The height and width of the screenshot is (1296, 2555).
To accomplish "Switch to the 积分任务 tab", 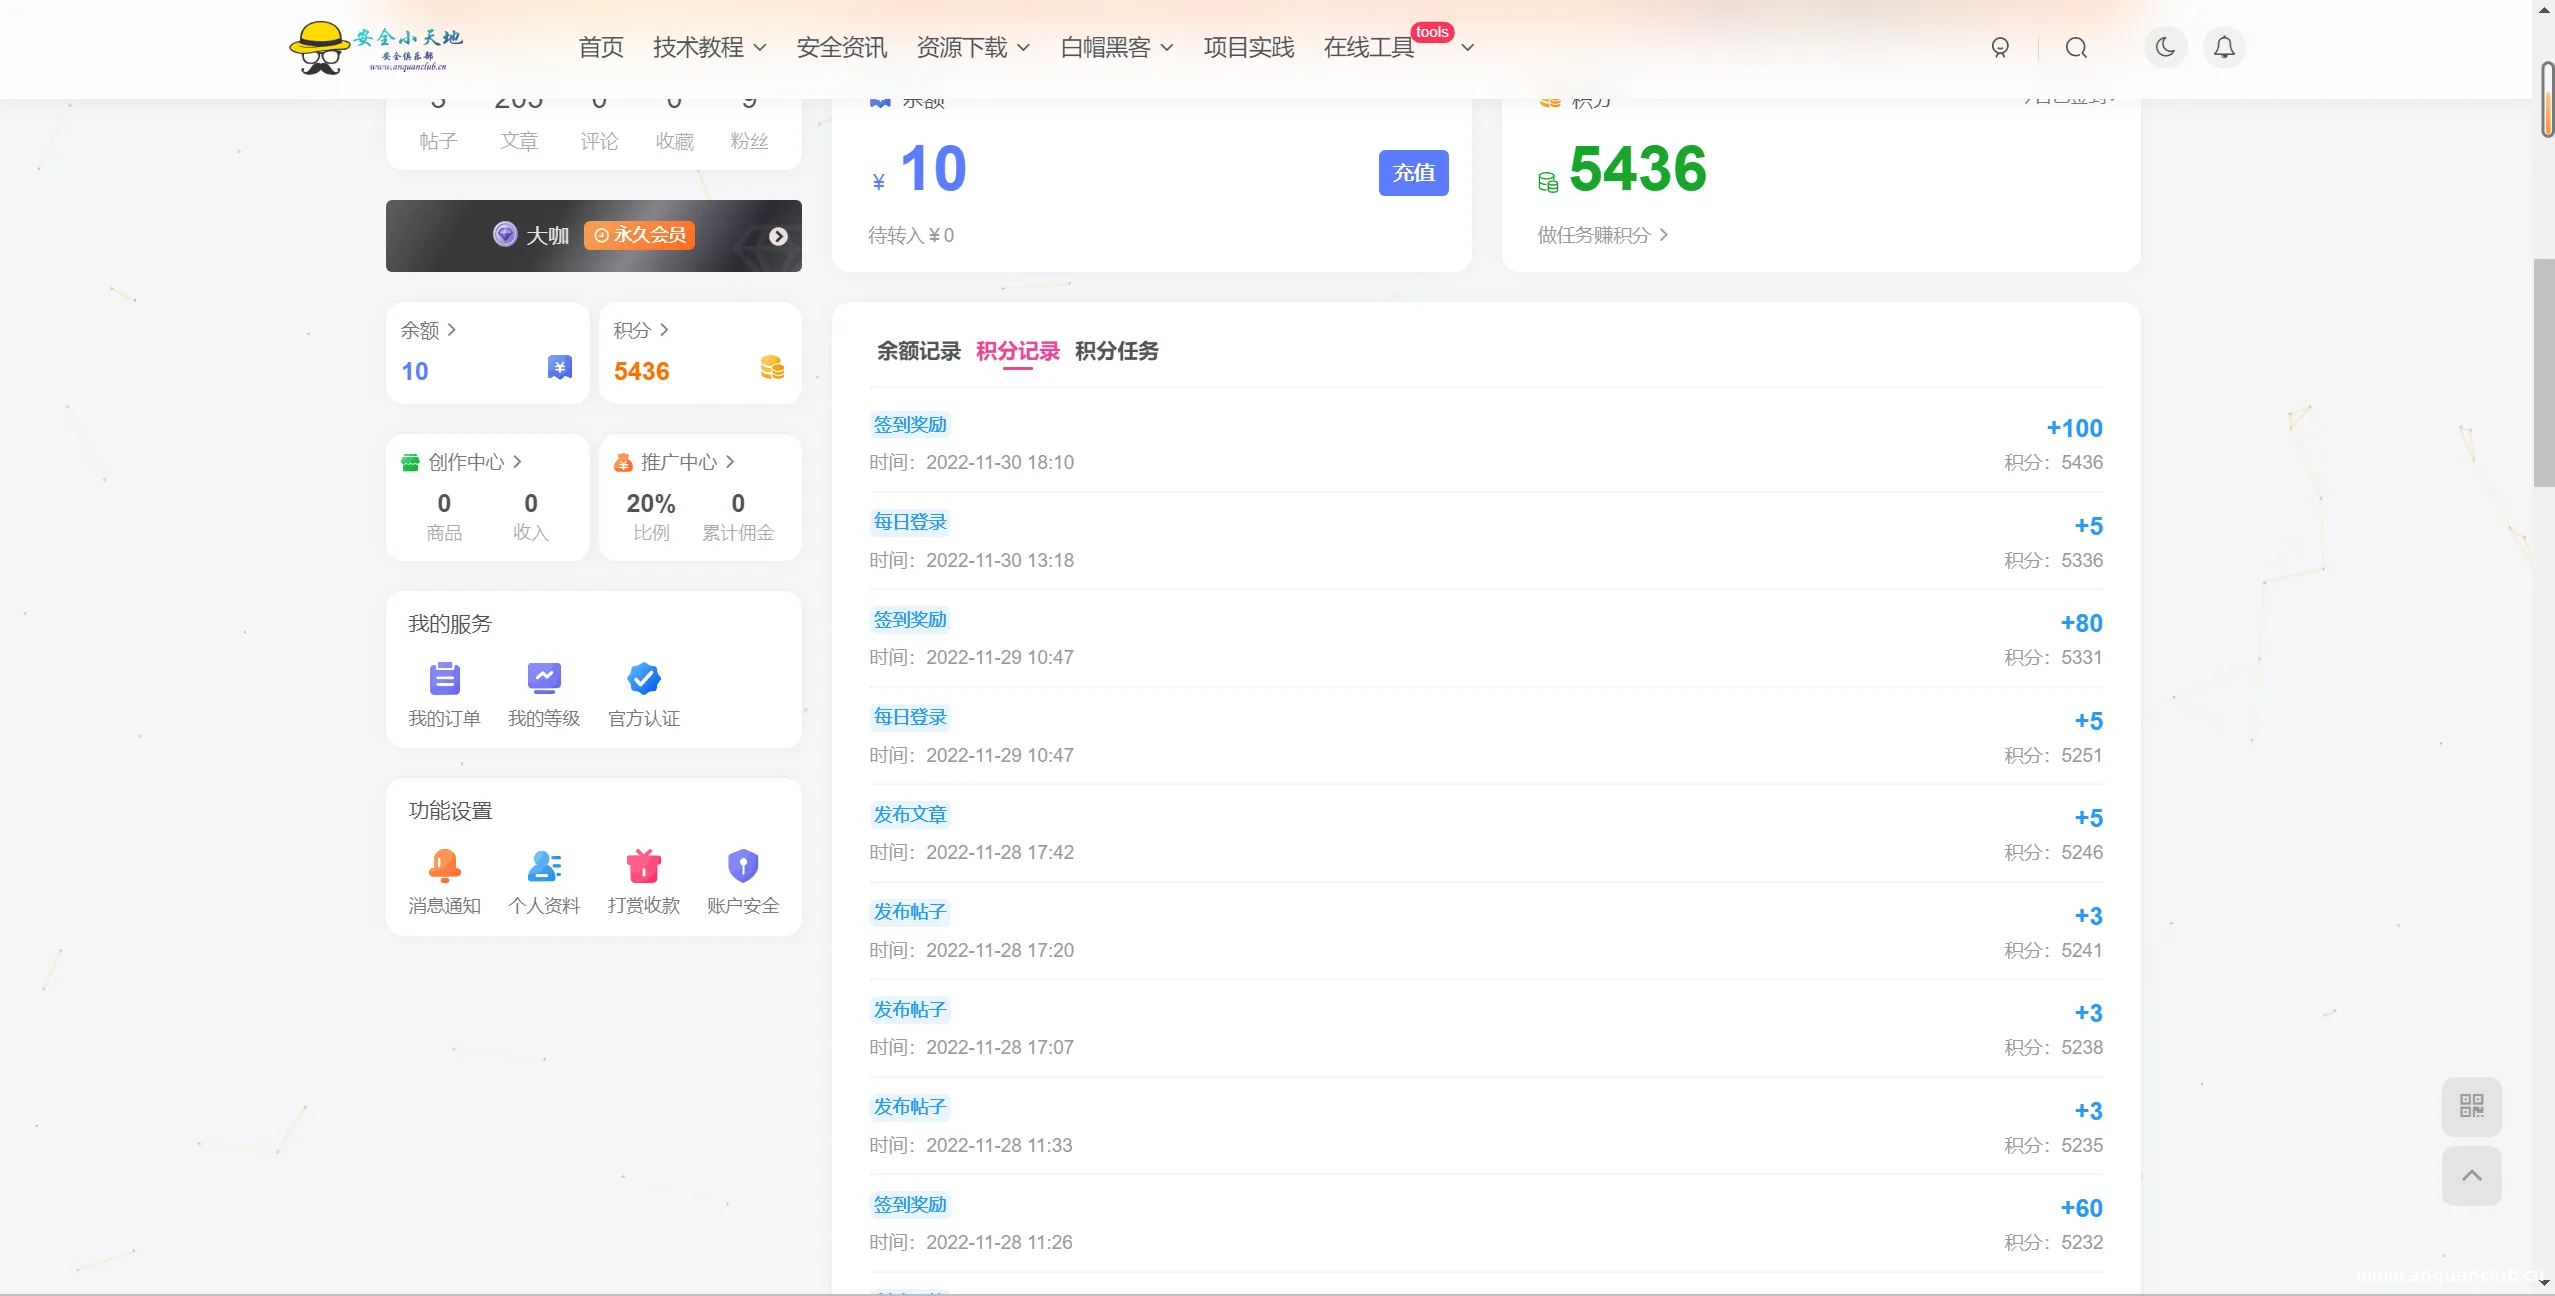I will (1116, 351).
